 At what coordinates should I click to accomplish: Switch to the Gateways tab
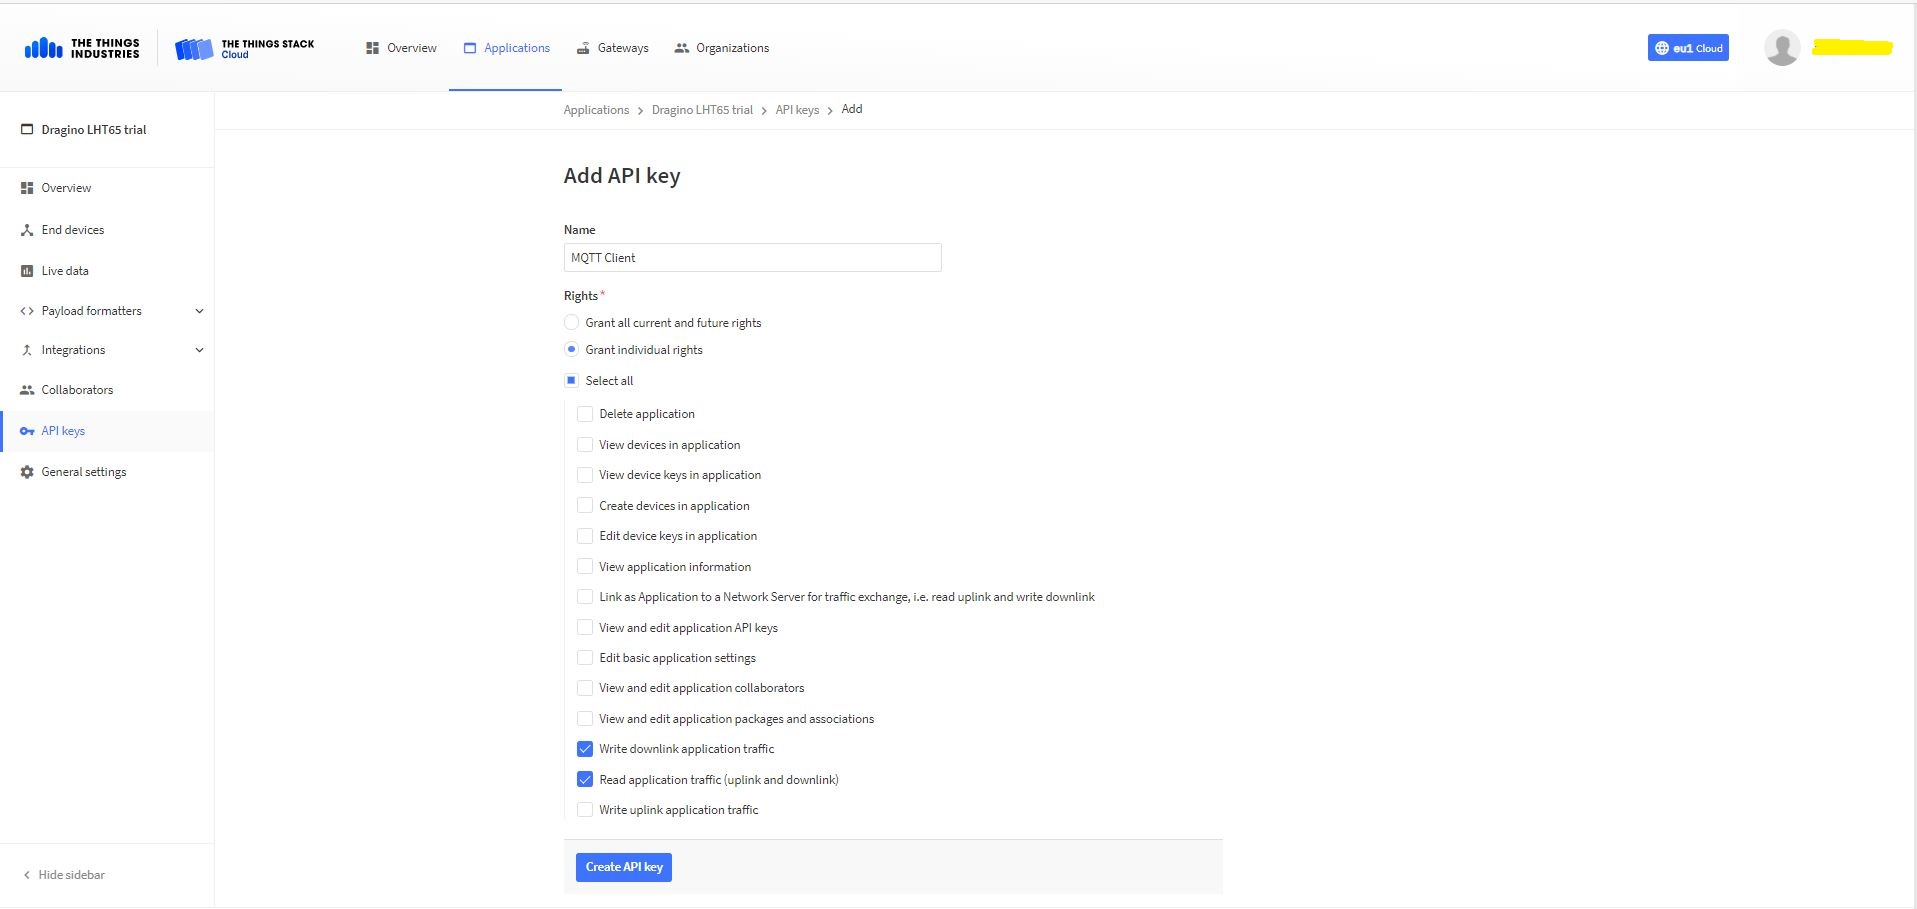click(612, 48)
